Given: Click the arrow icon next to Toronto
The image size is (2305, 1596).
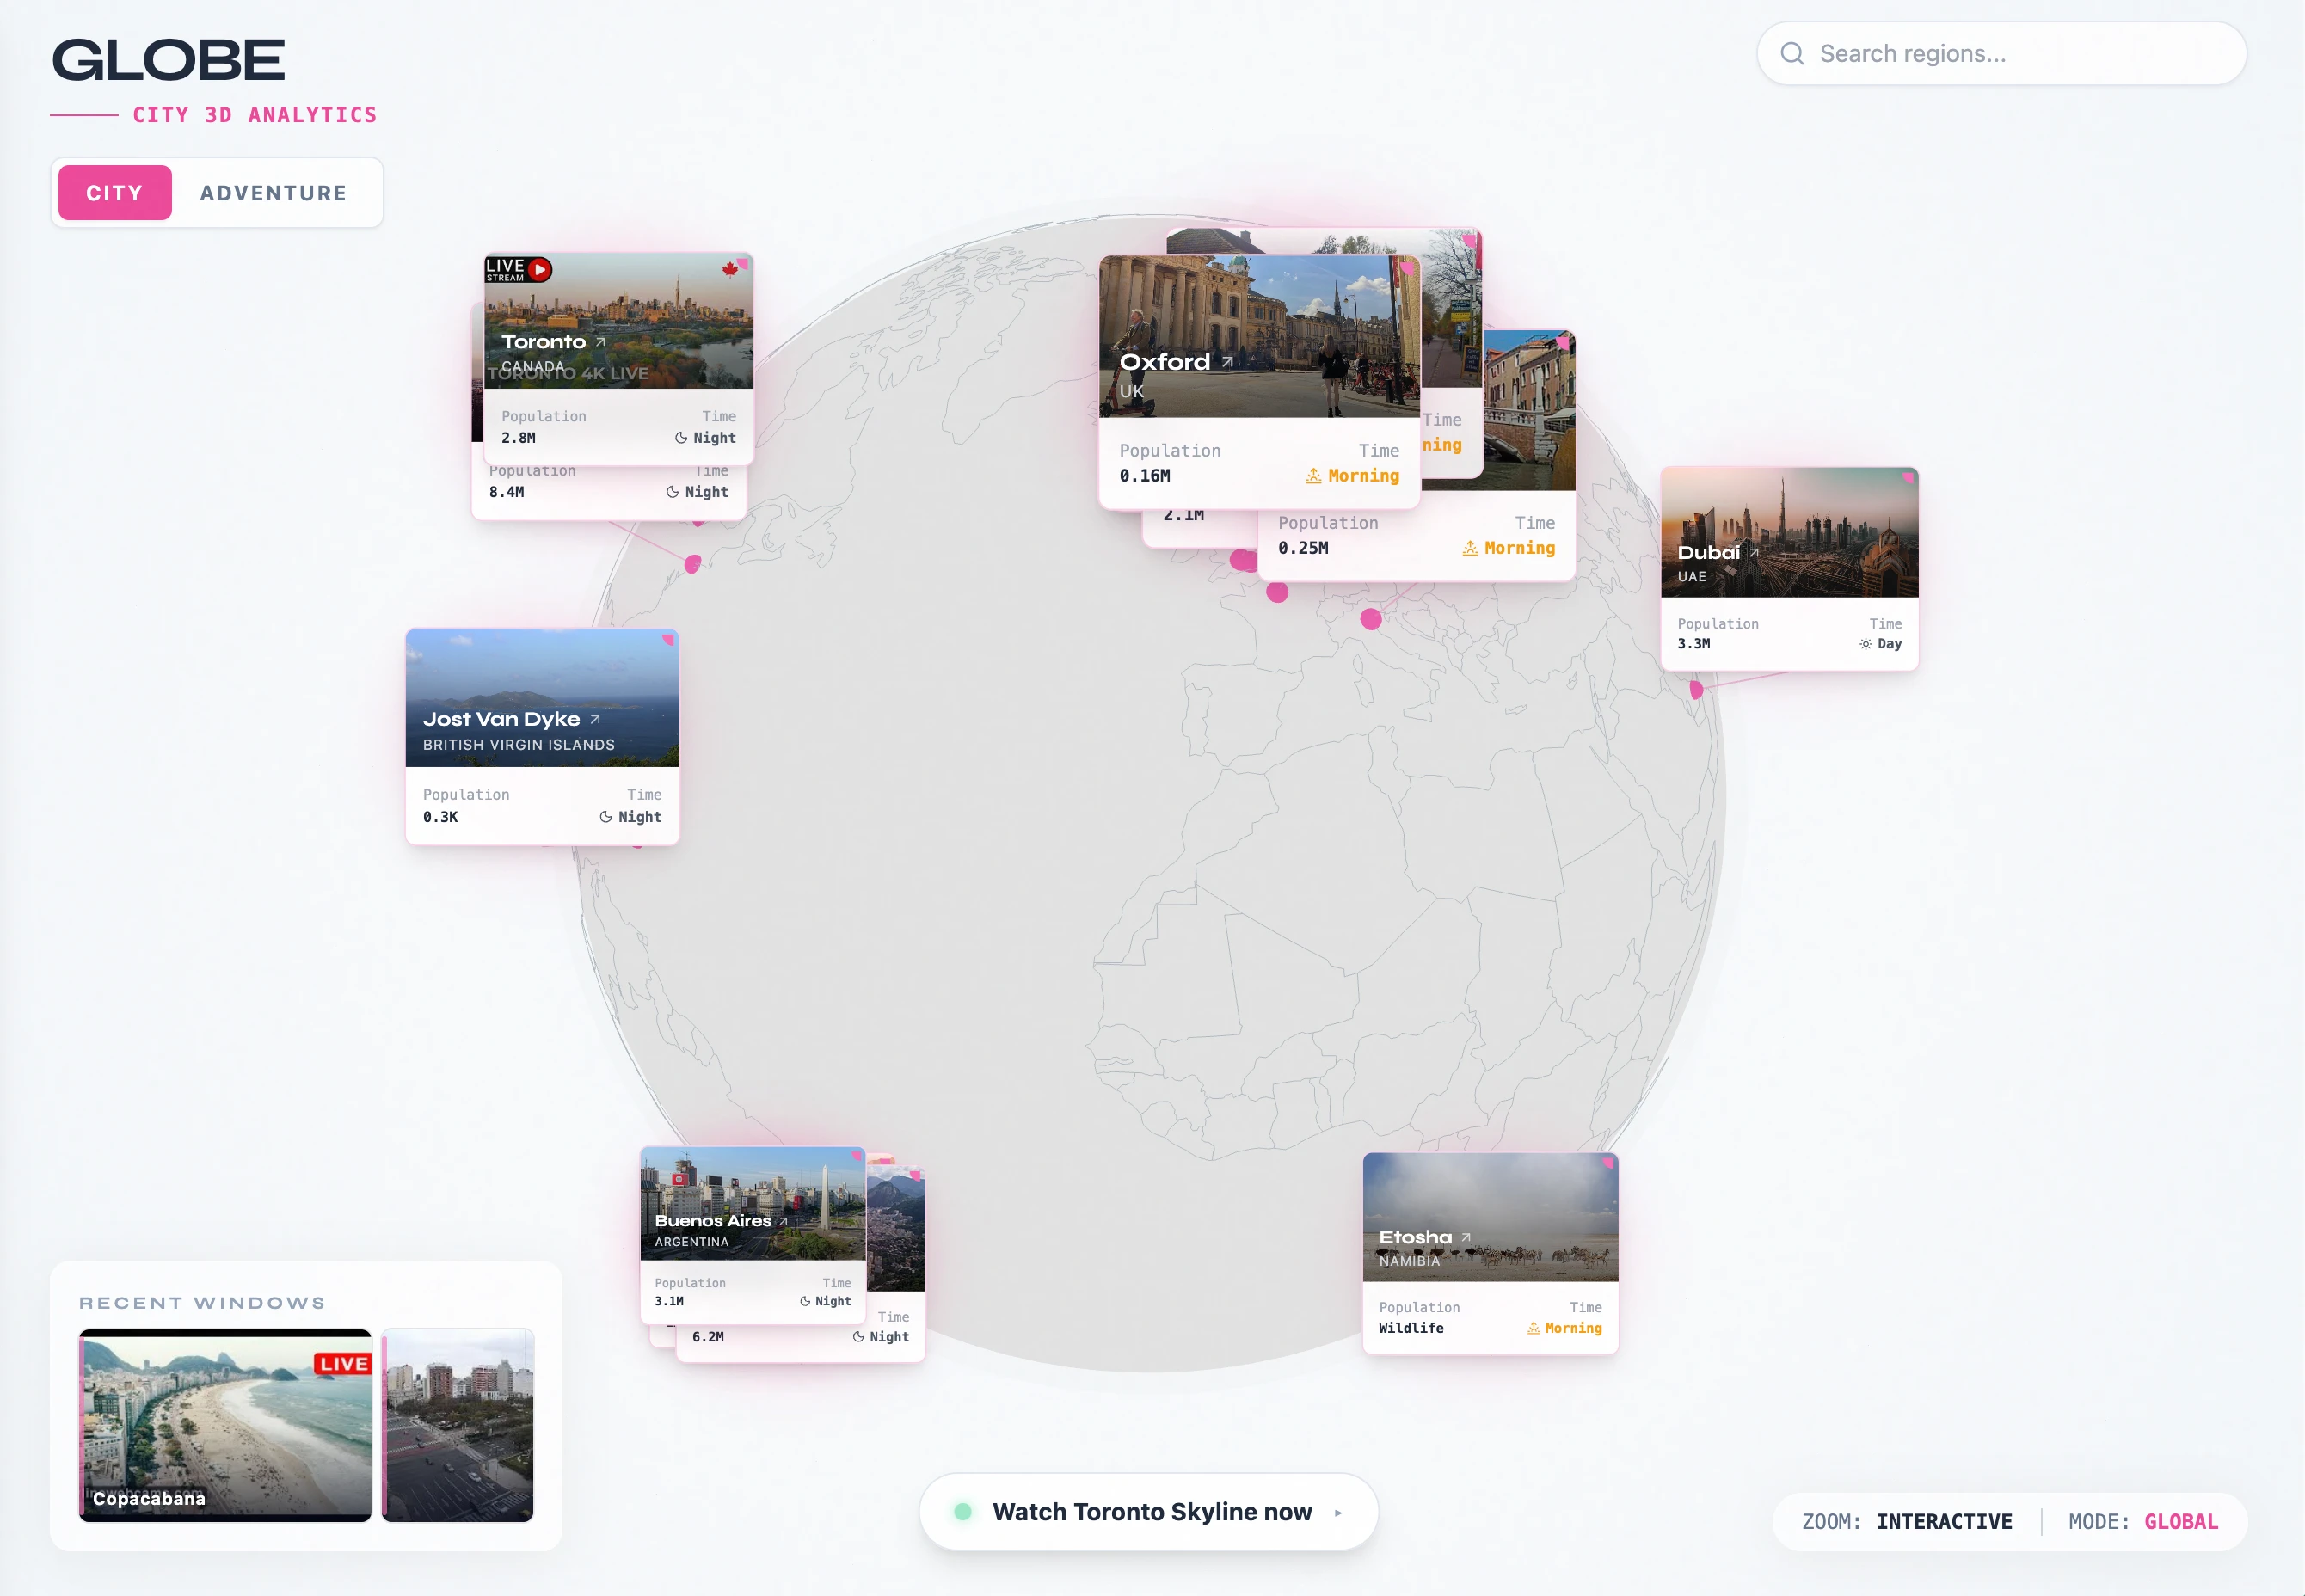Looking at the screenshot, I should (x=600, y=342).
